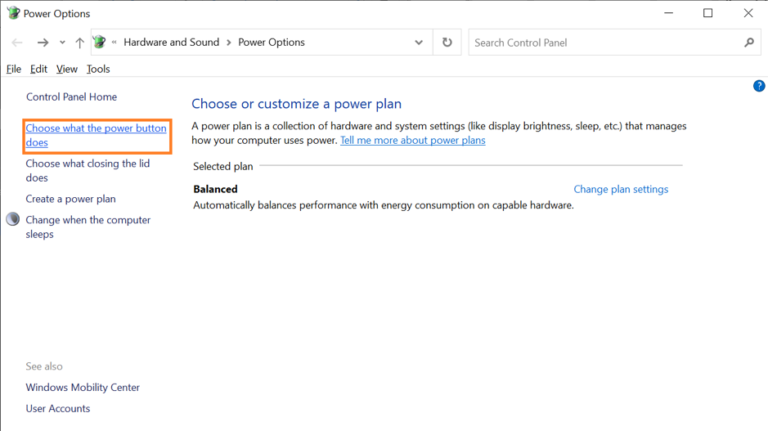Image resolution: width=768 pixels, height=431 pixels.
Task: Click the address bar Control Panel icon
Action: (99, 43)
